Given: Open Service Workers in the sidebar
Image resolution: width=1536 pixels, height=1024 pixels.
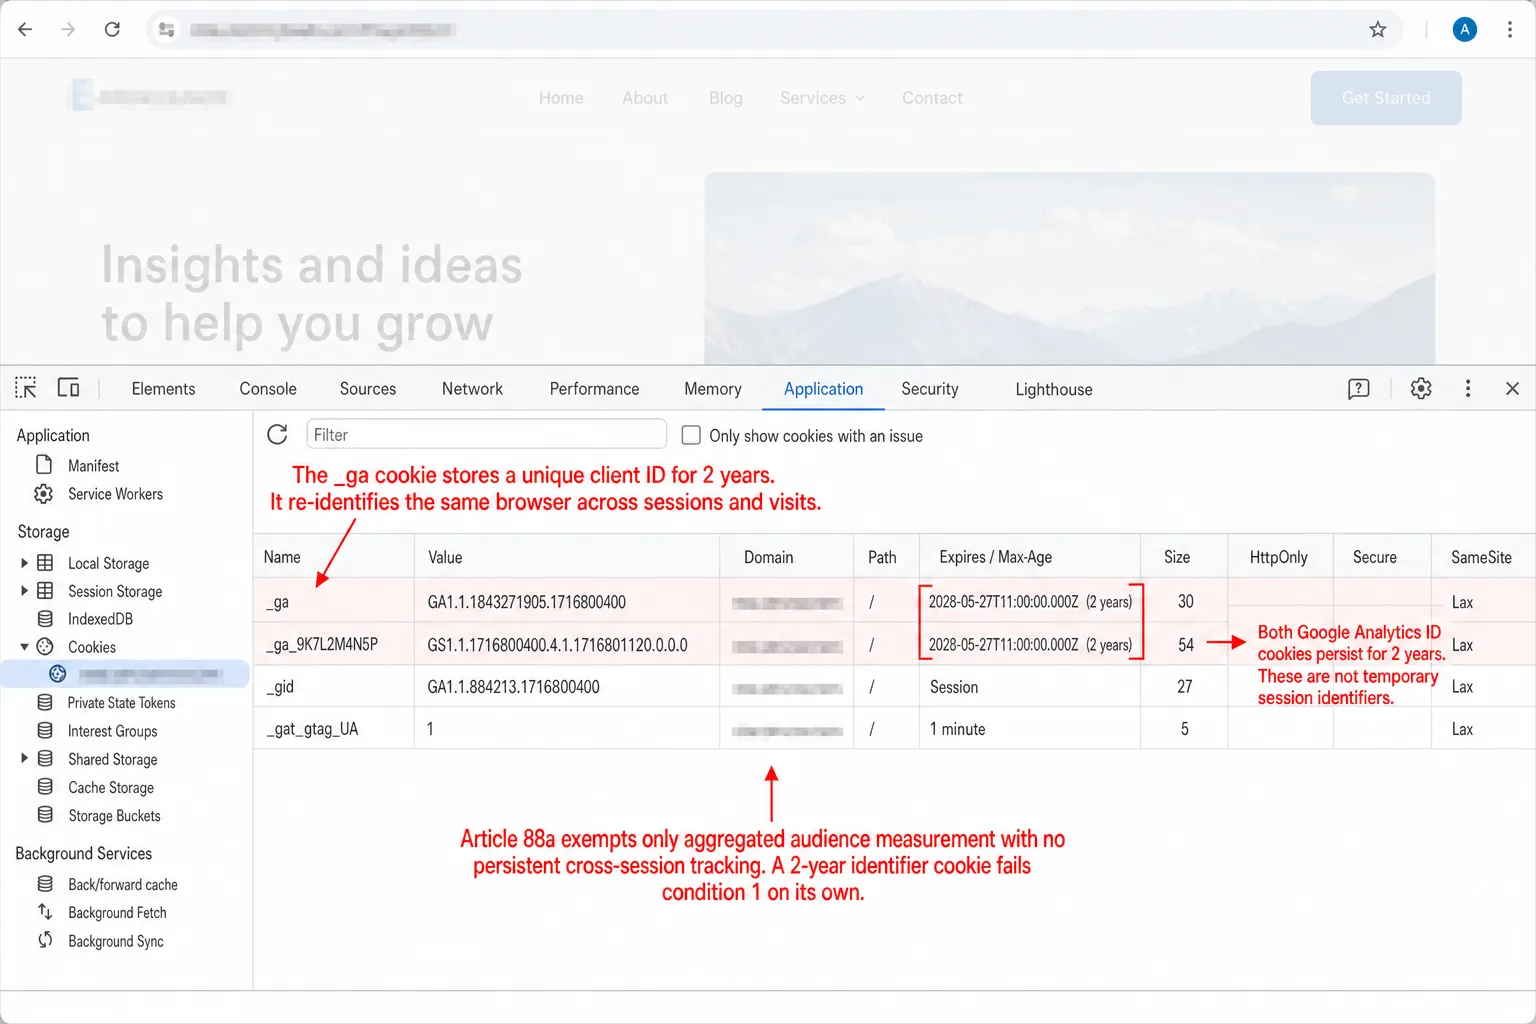Looking at the screenshot, I should [x=115, y=494].
